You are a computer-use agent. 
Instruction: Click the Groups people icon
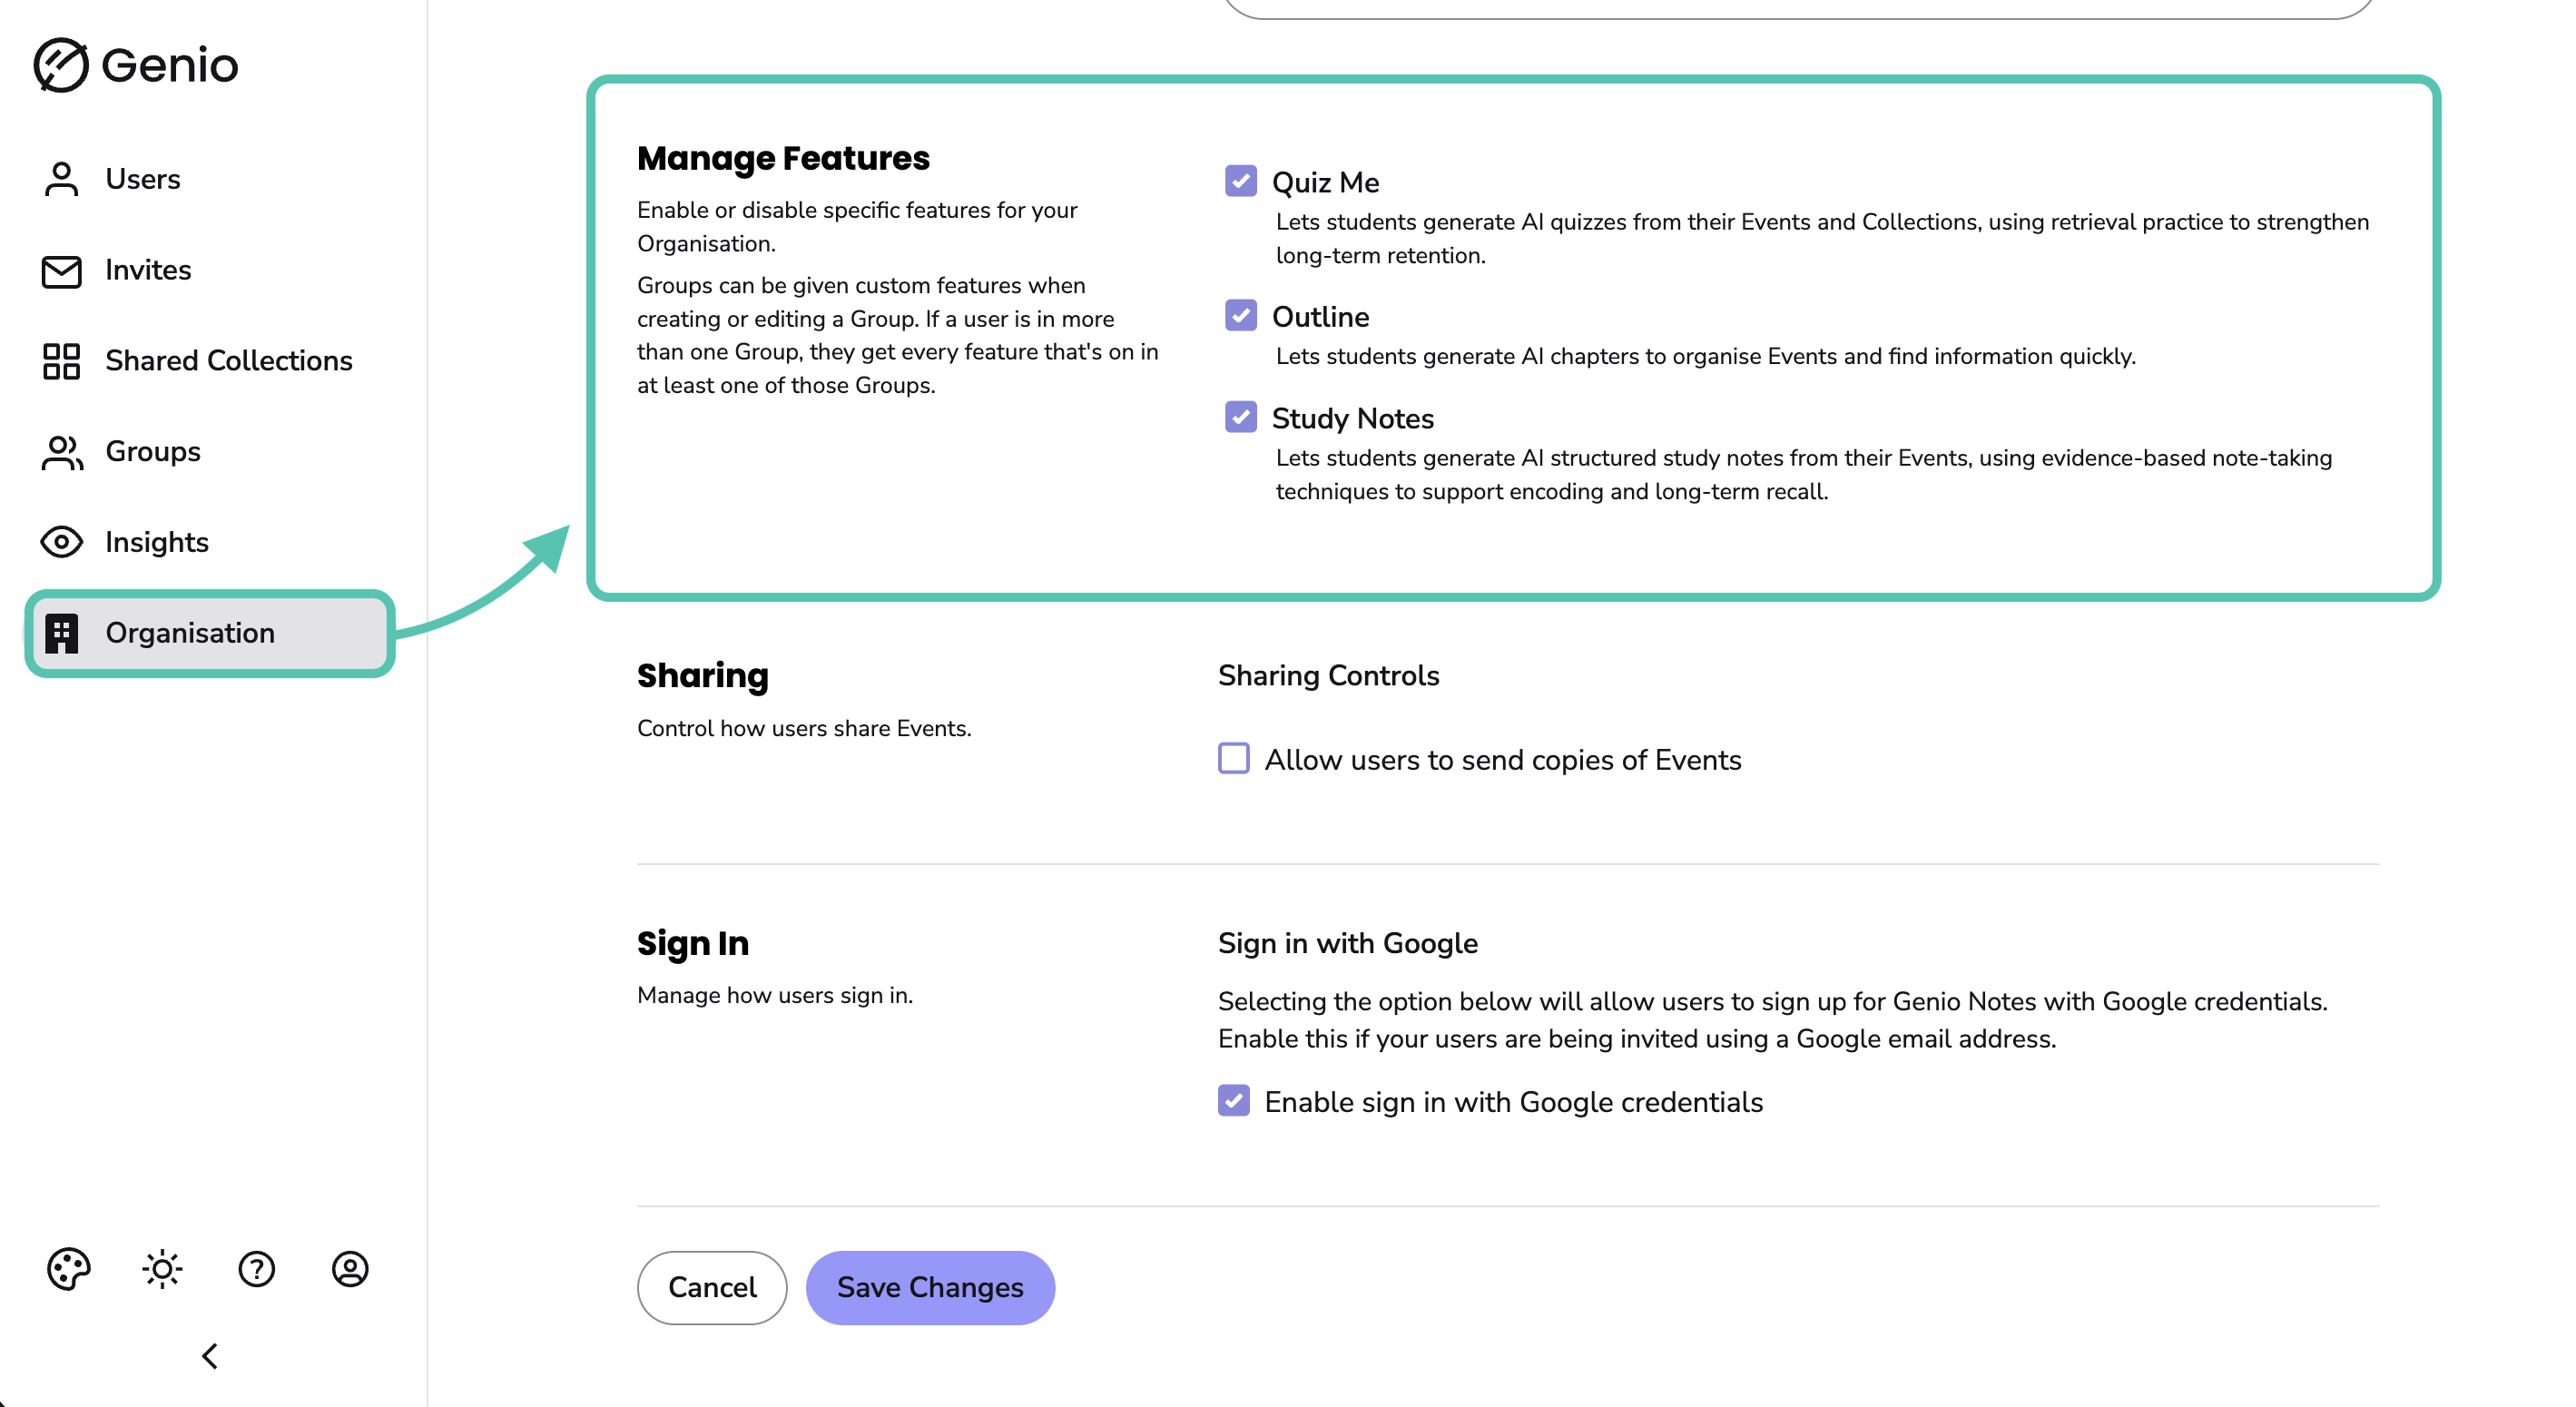pos(62,452)
